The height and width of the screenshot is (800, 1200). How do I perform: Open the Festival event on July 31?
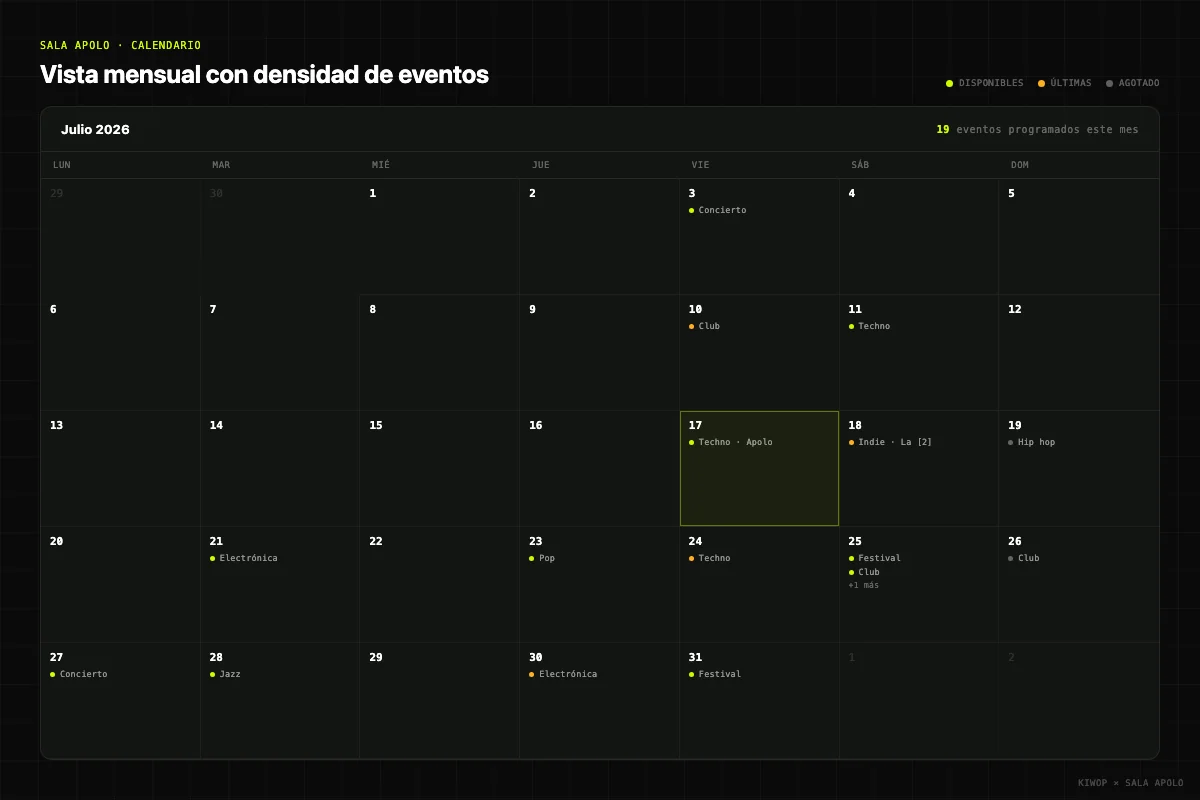715,674
